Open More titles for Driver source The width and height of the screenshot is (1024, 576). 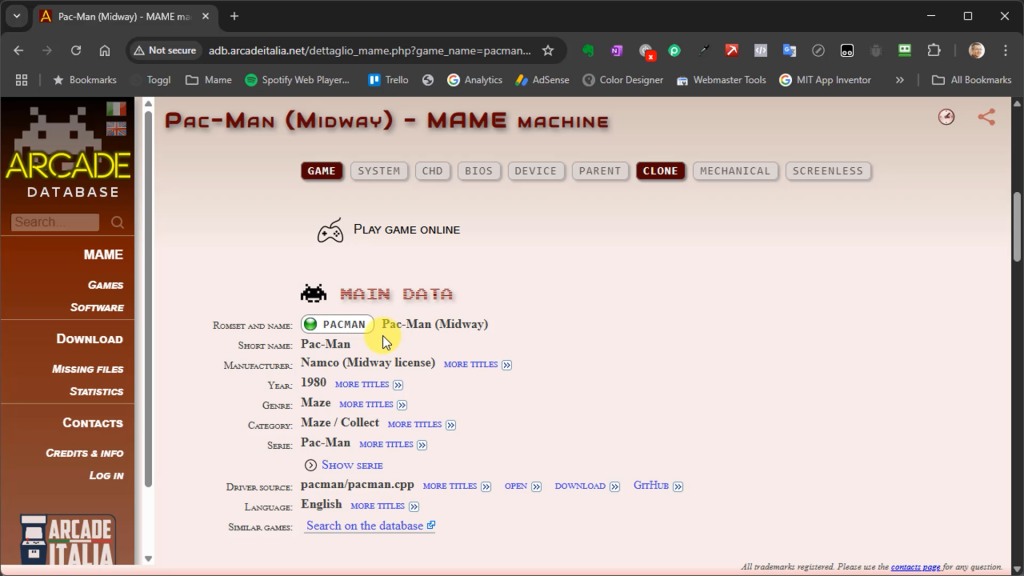(456, 486)
